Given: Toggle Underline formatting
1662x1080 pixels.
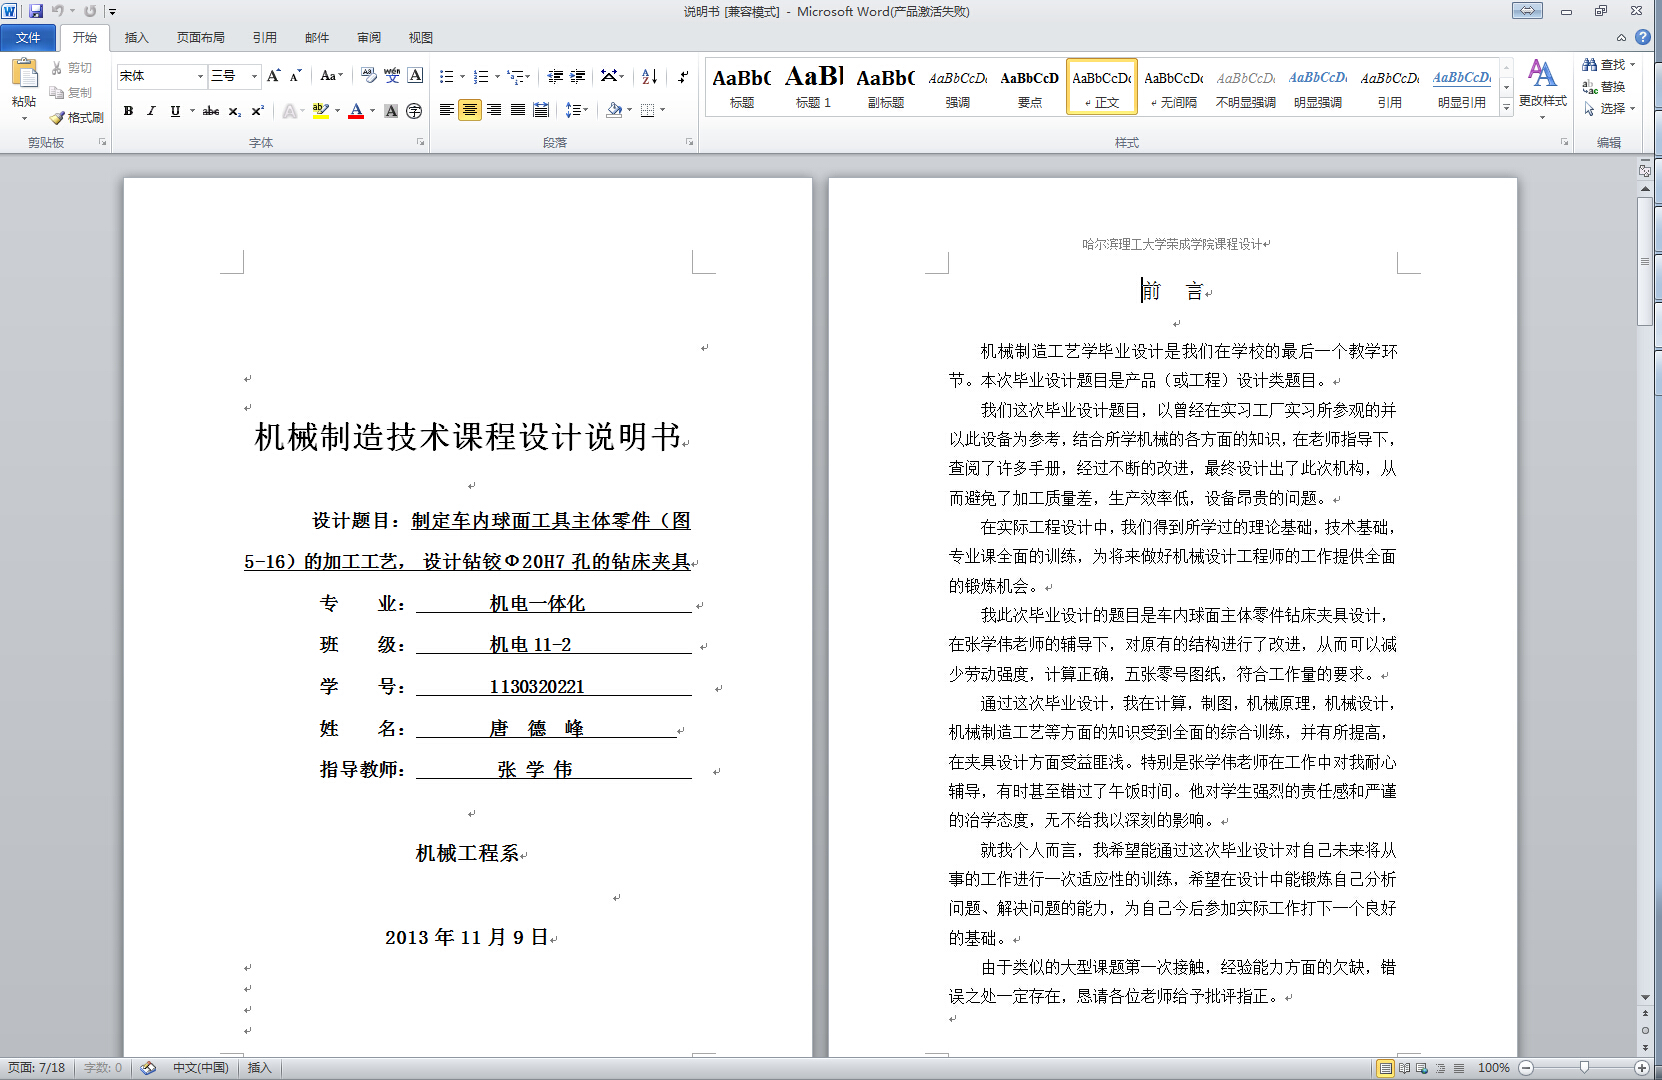Looking at the screenshot, I should (175, 111).
